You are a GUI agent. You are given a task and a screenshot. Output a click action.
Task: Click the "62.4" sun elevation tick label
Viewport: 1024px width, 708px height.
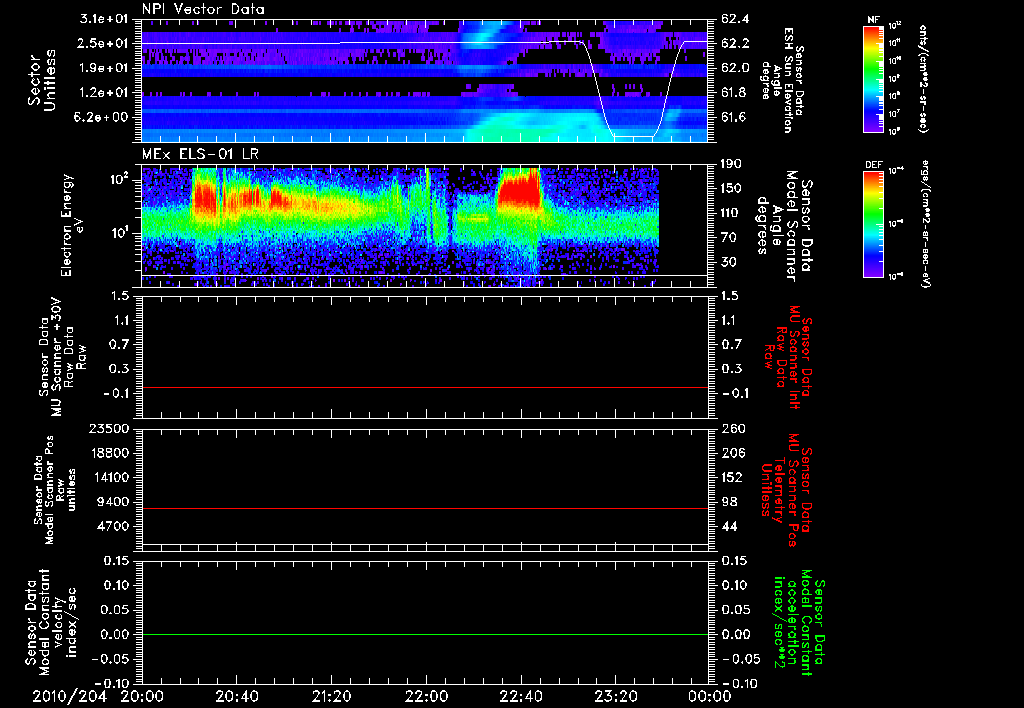[x=735, y=19]
